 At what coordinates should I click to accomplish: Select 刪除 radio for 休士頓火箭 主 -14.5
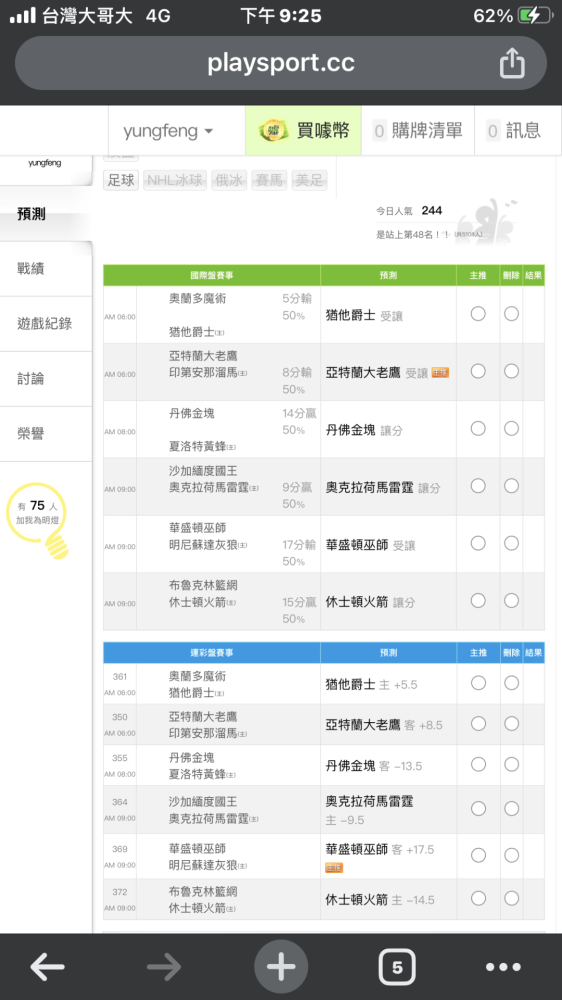(x=511, y=898)
